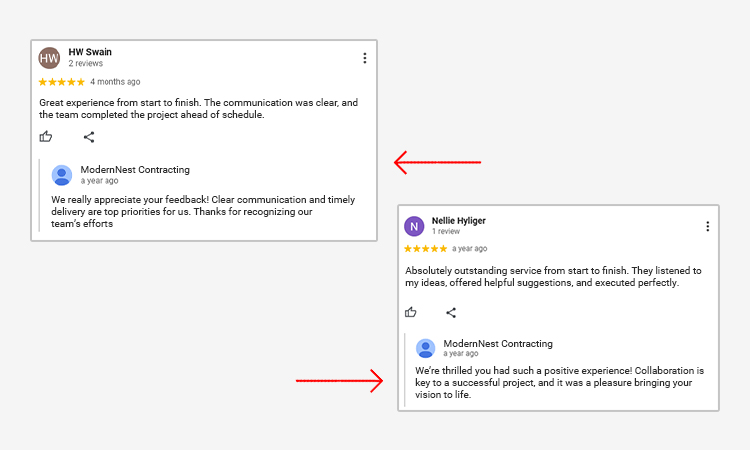Share Nellie Hyliger's review
Screen dimensions: 750x450
point(451,312)
